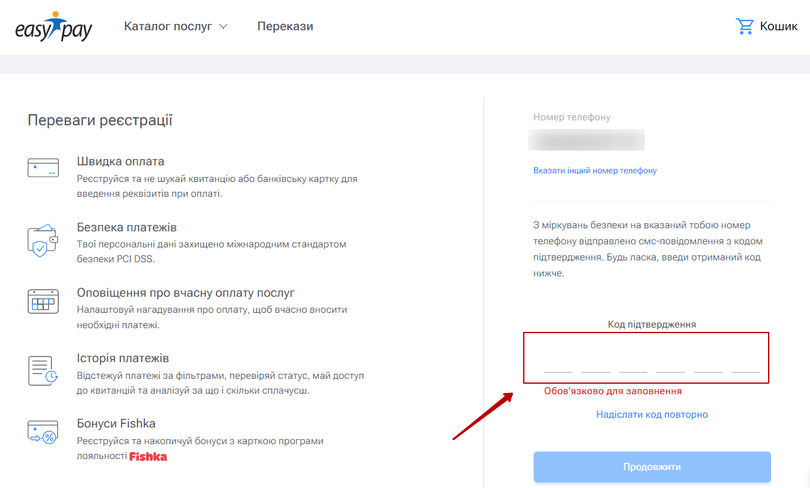Click the blurred phone number field
810x488 pixels.
point(586,140)
